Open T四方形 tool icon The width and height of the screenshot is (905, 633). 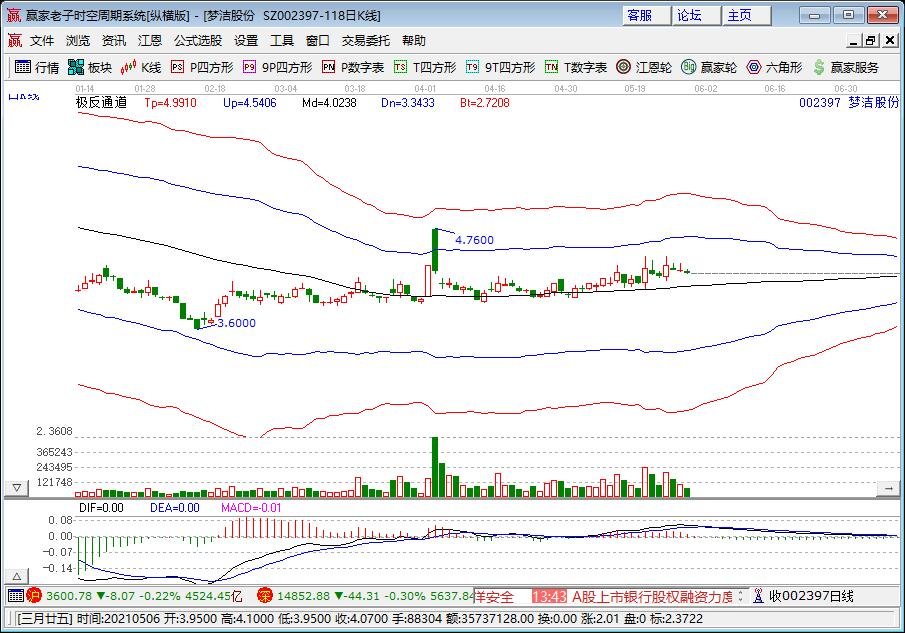[x=400, y=68]
